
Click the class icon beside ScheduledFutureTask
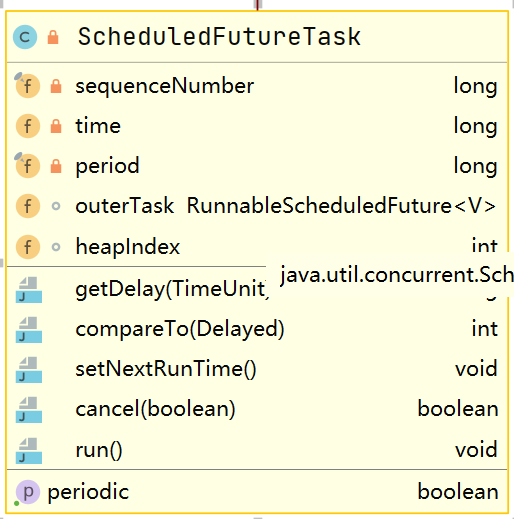(25, 37)
